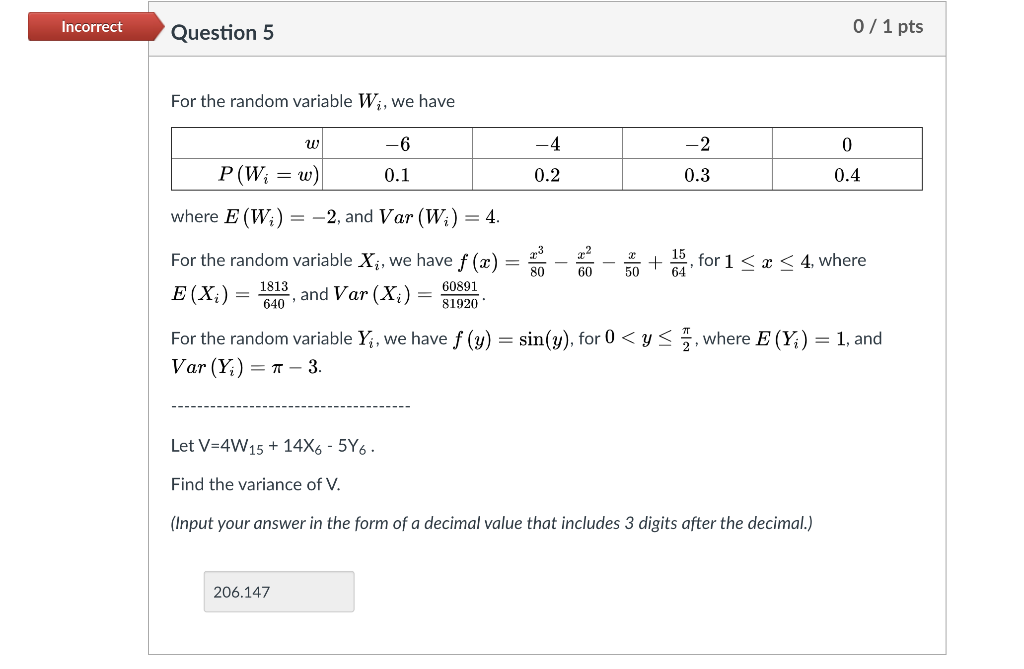
Task: Click the answer input showing 206.147
Action: point(278,591)
